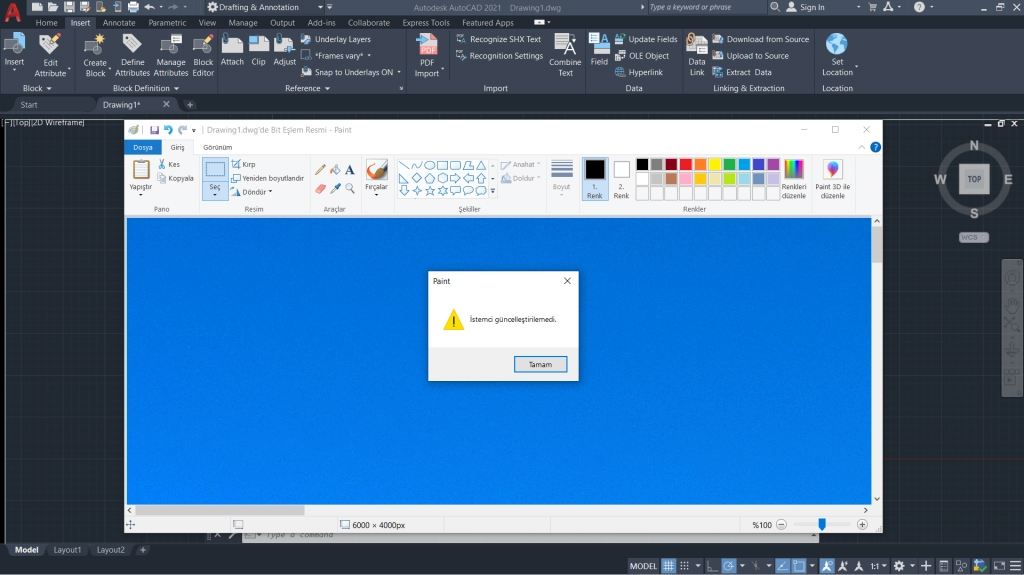Select the Color picker tool in Paint
Image resolution: width=1024 pixels, height=575 pixels.
[335, 188]
